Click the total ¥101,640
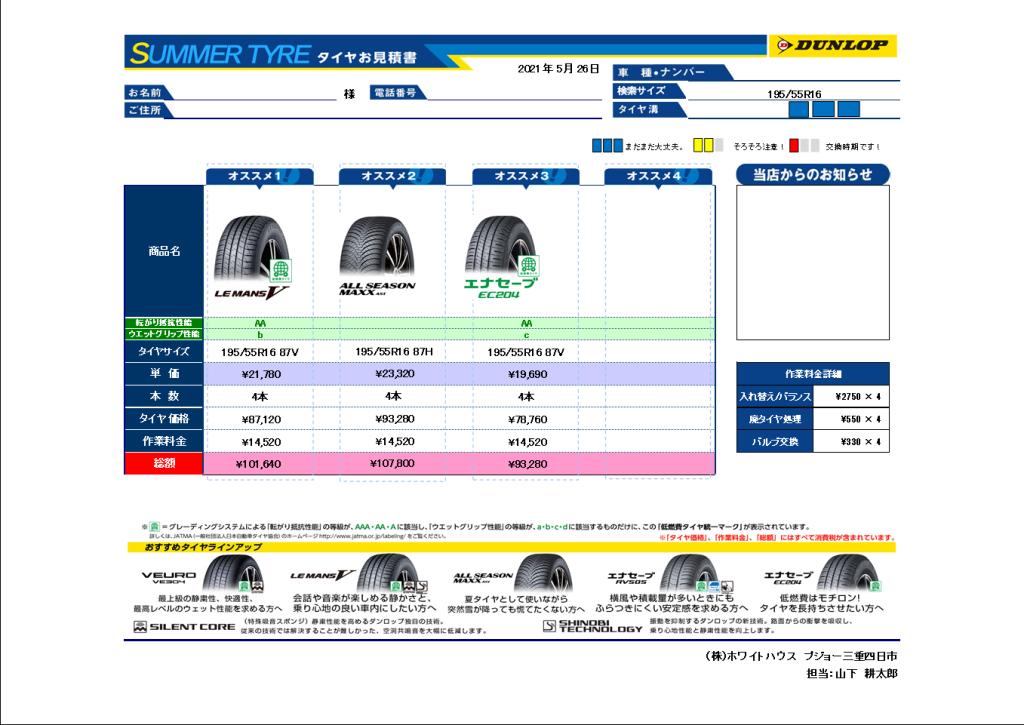1024x725 pixels. pyautogui.click(x=259, y=464)
